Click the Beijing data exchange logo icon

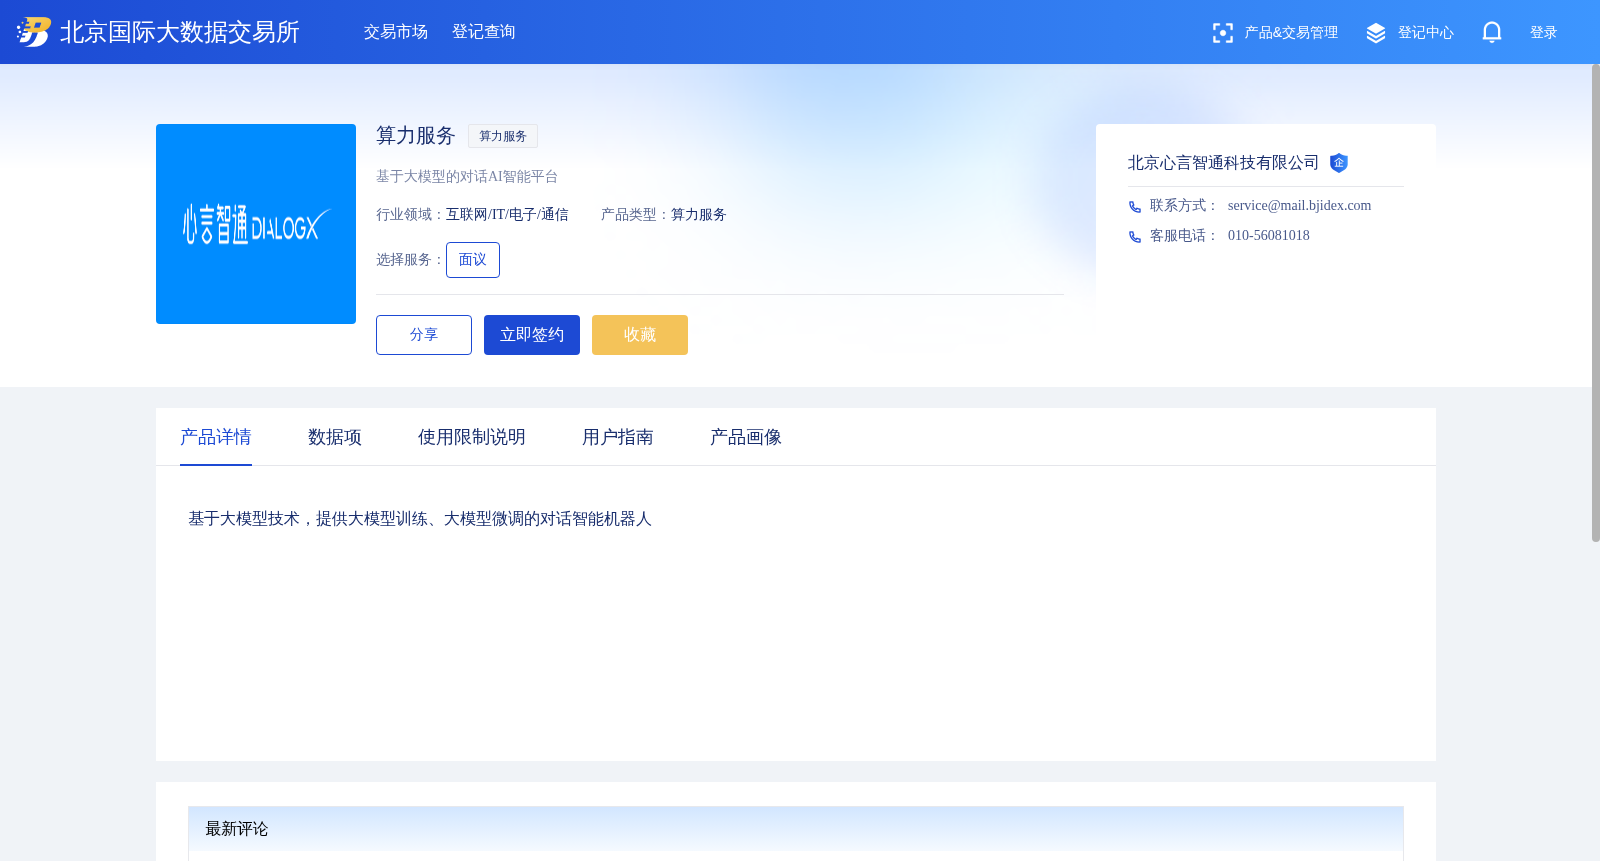[33, 32]
